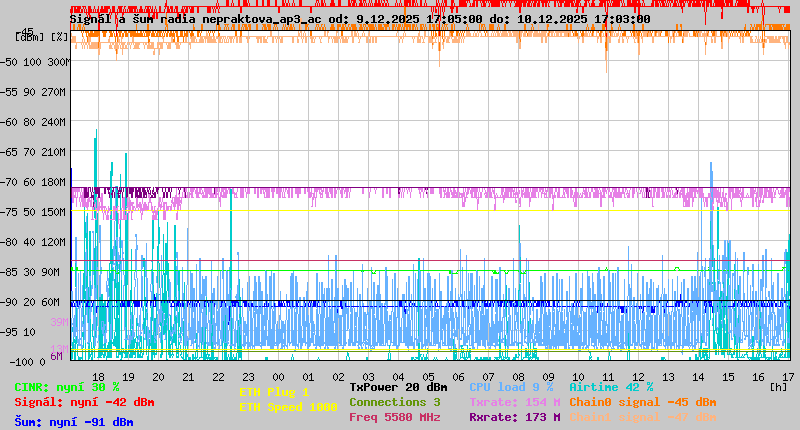Screen dimensions: 800x430
Task: Select the CPU load legend label
Action: tap(511, 387)
